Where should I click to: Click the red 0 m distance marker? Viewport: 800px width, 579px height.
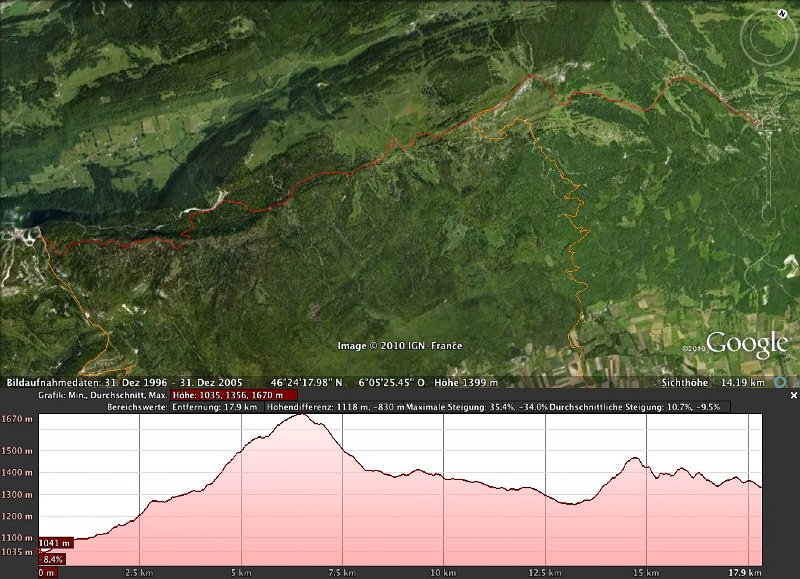(x=47, y=573)
